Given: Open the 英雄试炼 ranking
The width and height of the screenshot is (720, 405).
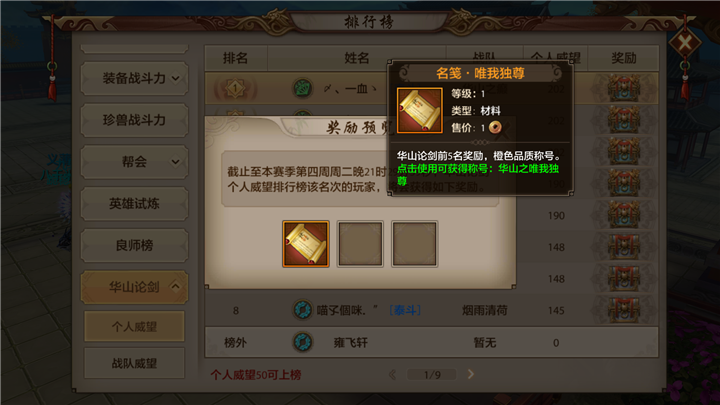Looking at the screenshot, I should pos(134,203).
